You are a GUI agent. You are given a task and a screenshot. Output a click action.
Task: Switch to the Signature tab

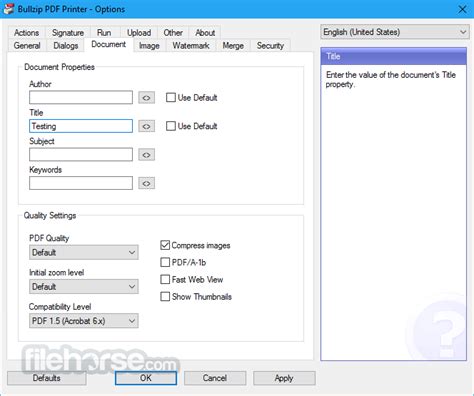click(x=68, y=33)
